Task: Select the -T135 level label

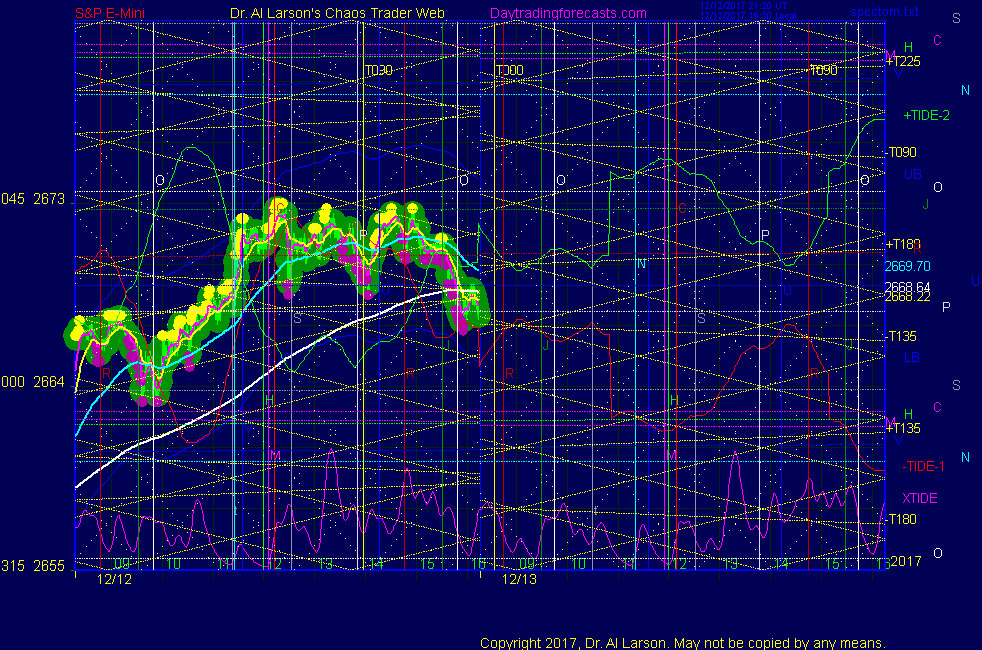Action: 901,336
